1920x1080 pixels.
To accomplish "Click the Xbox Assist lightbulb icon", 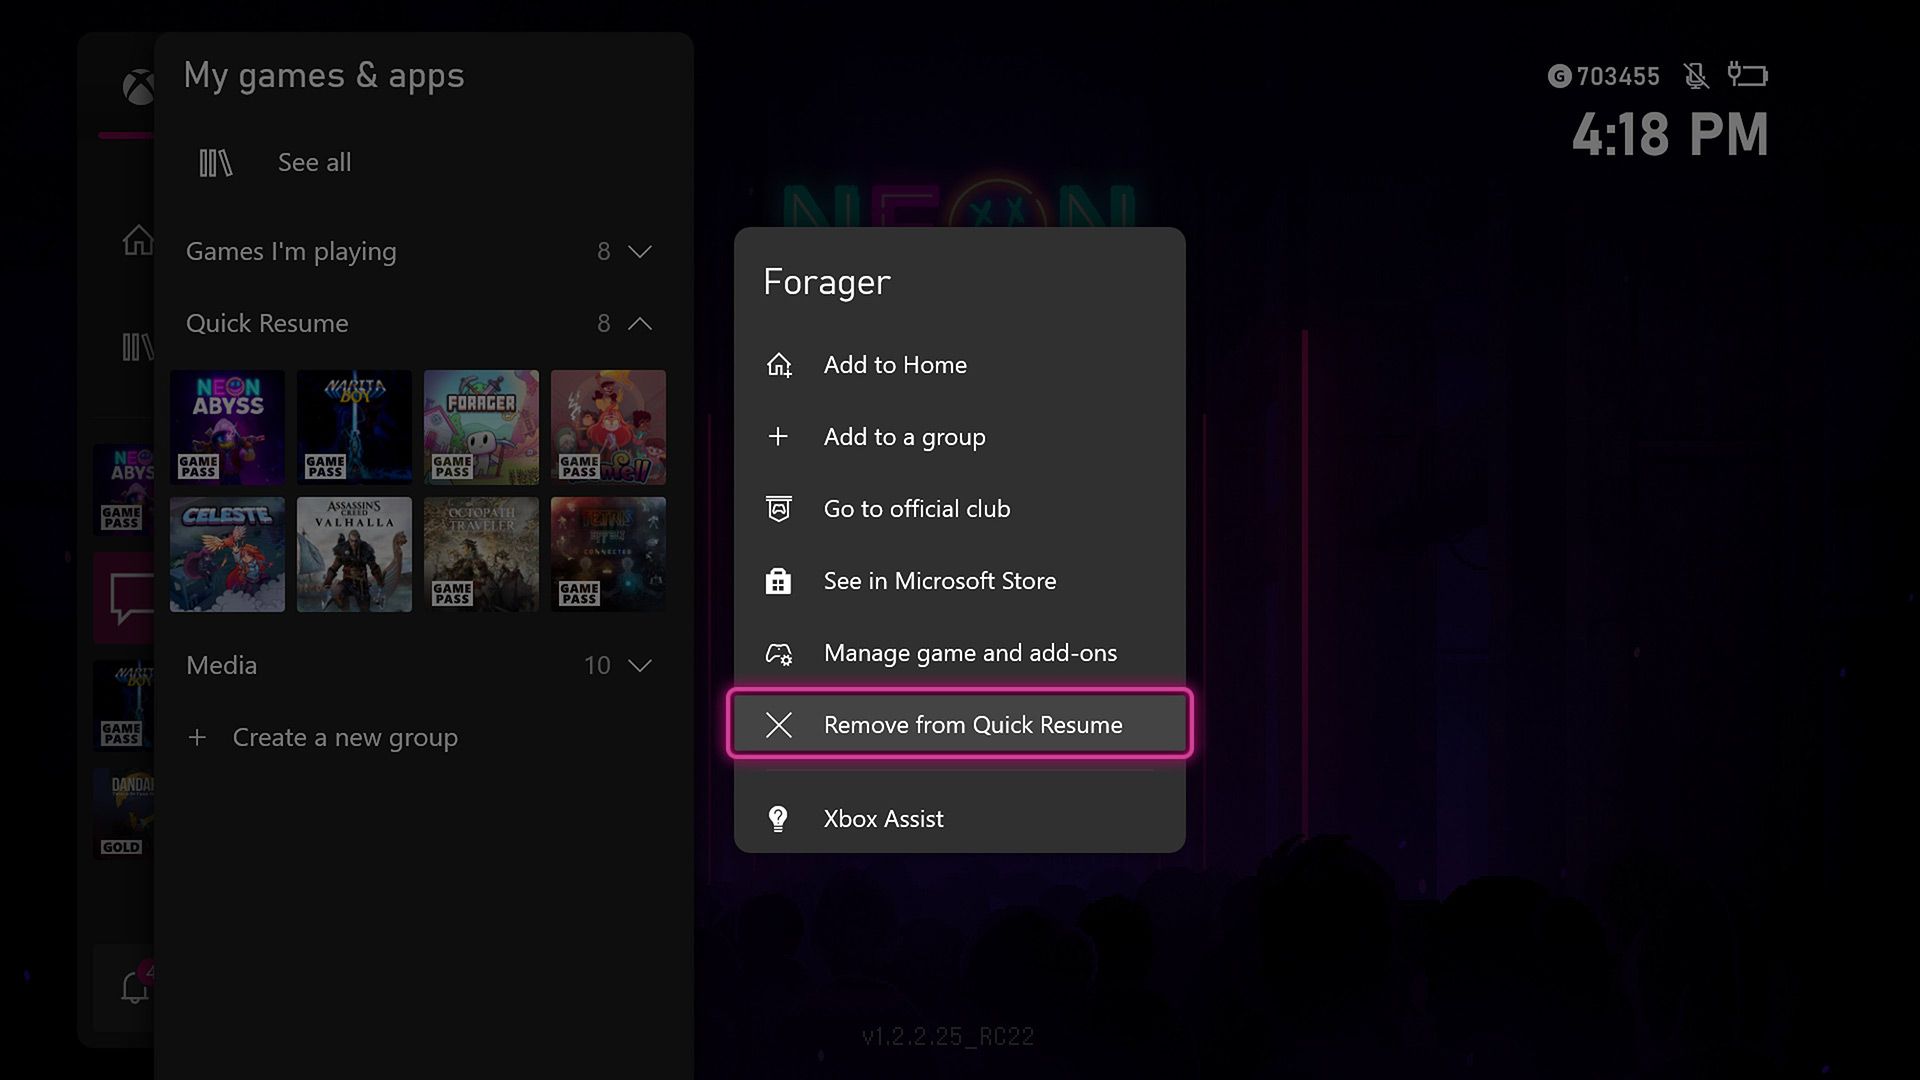I will 778,819.
